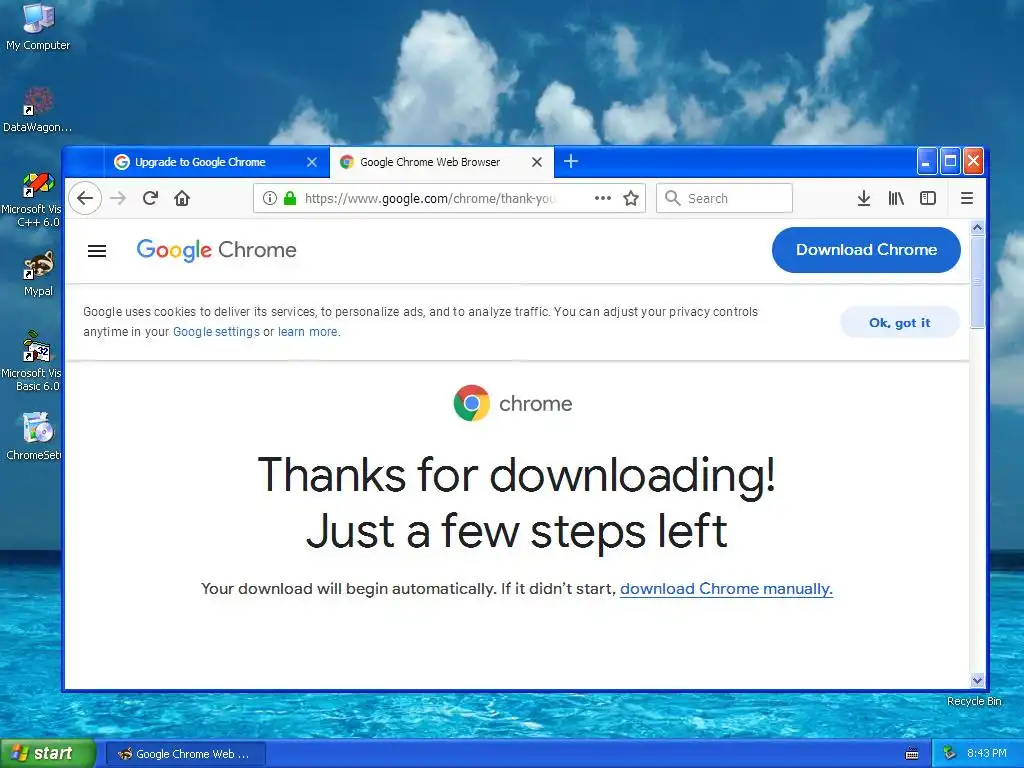This screenshot has height=768, width=1024.
Task: Select the Mypal desktop shortcut
Action: (x=38, y=273)
